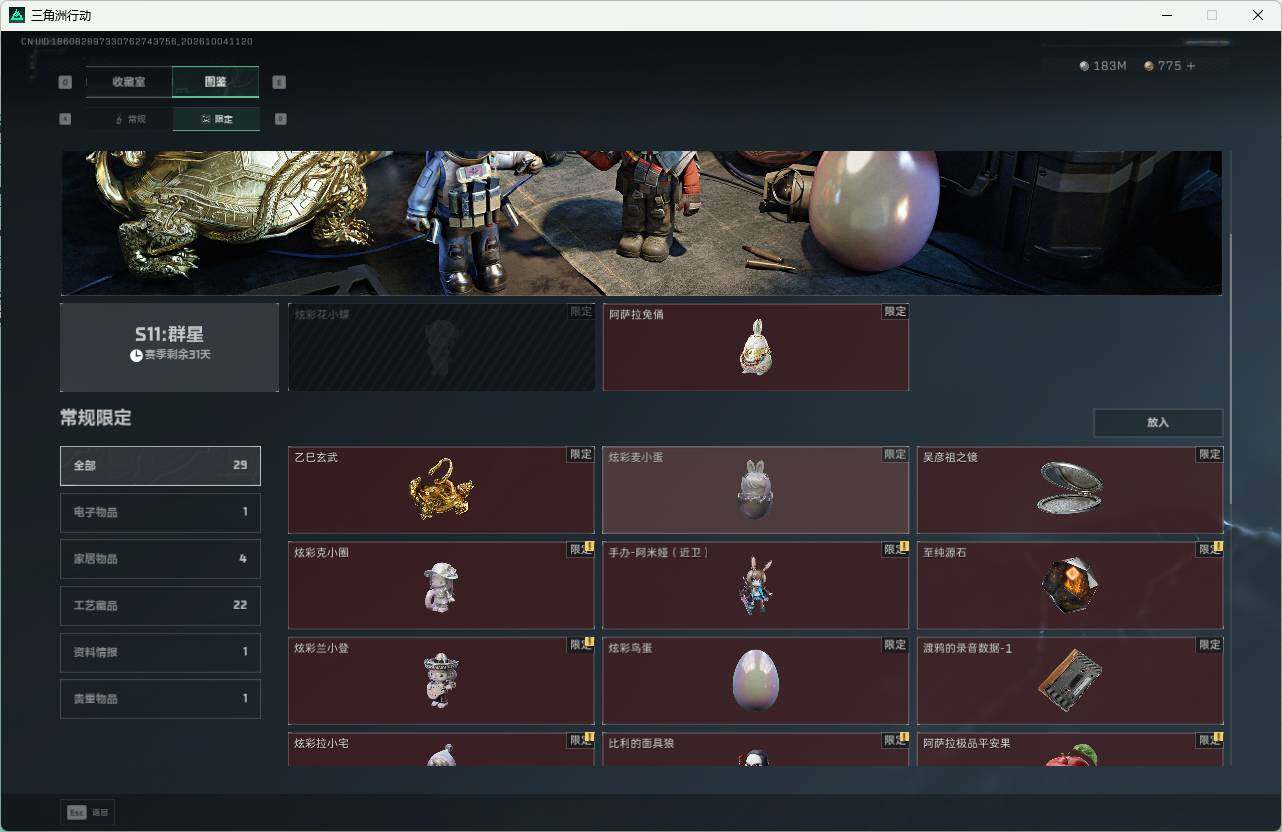
Task: Select the 渡鸦的录音数据-1 cassette icon
Action: click(1070, 681)
